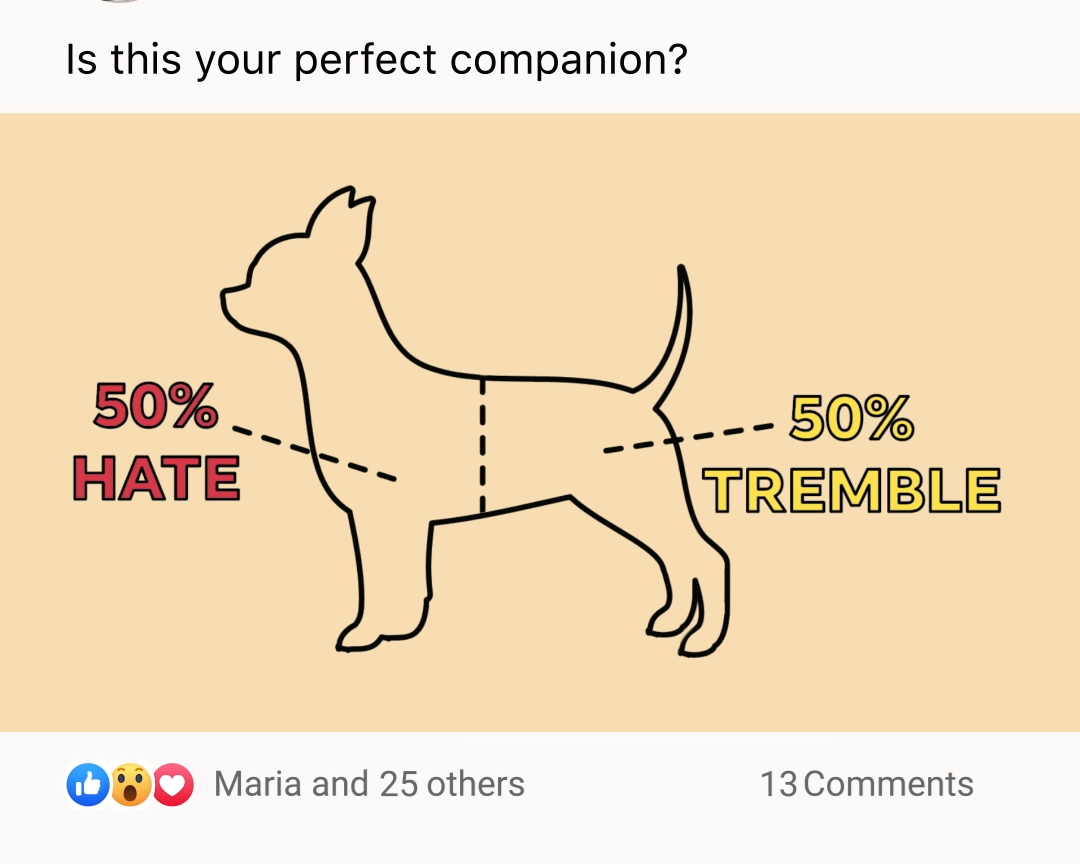Click the red heart Love reaction icon
The width and height of the screenshot is (1080, 864).
[x=173, y=784]
